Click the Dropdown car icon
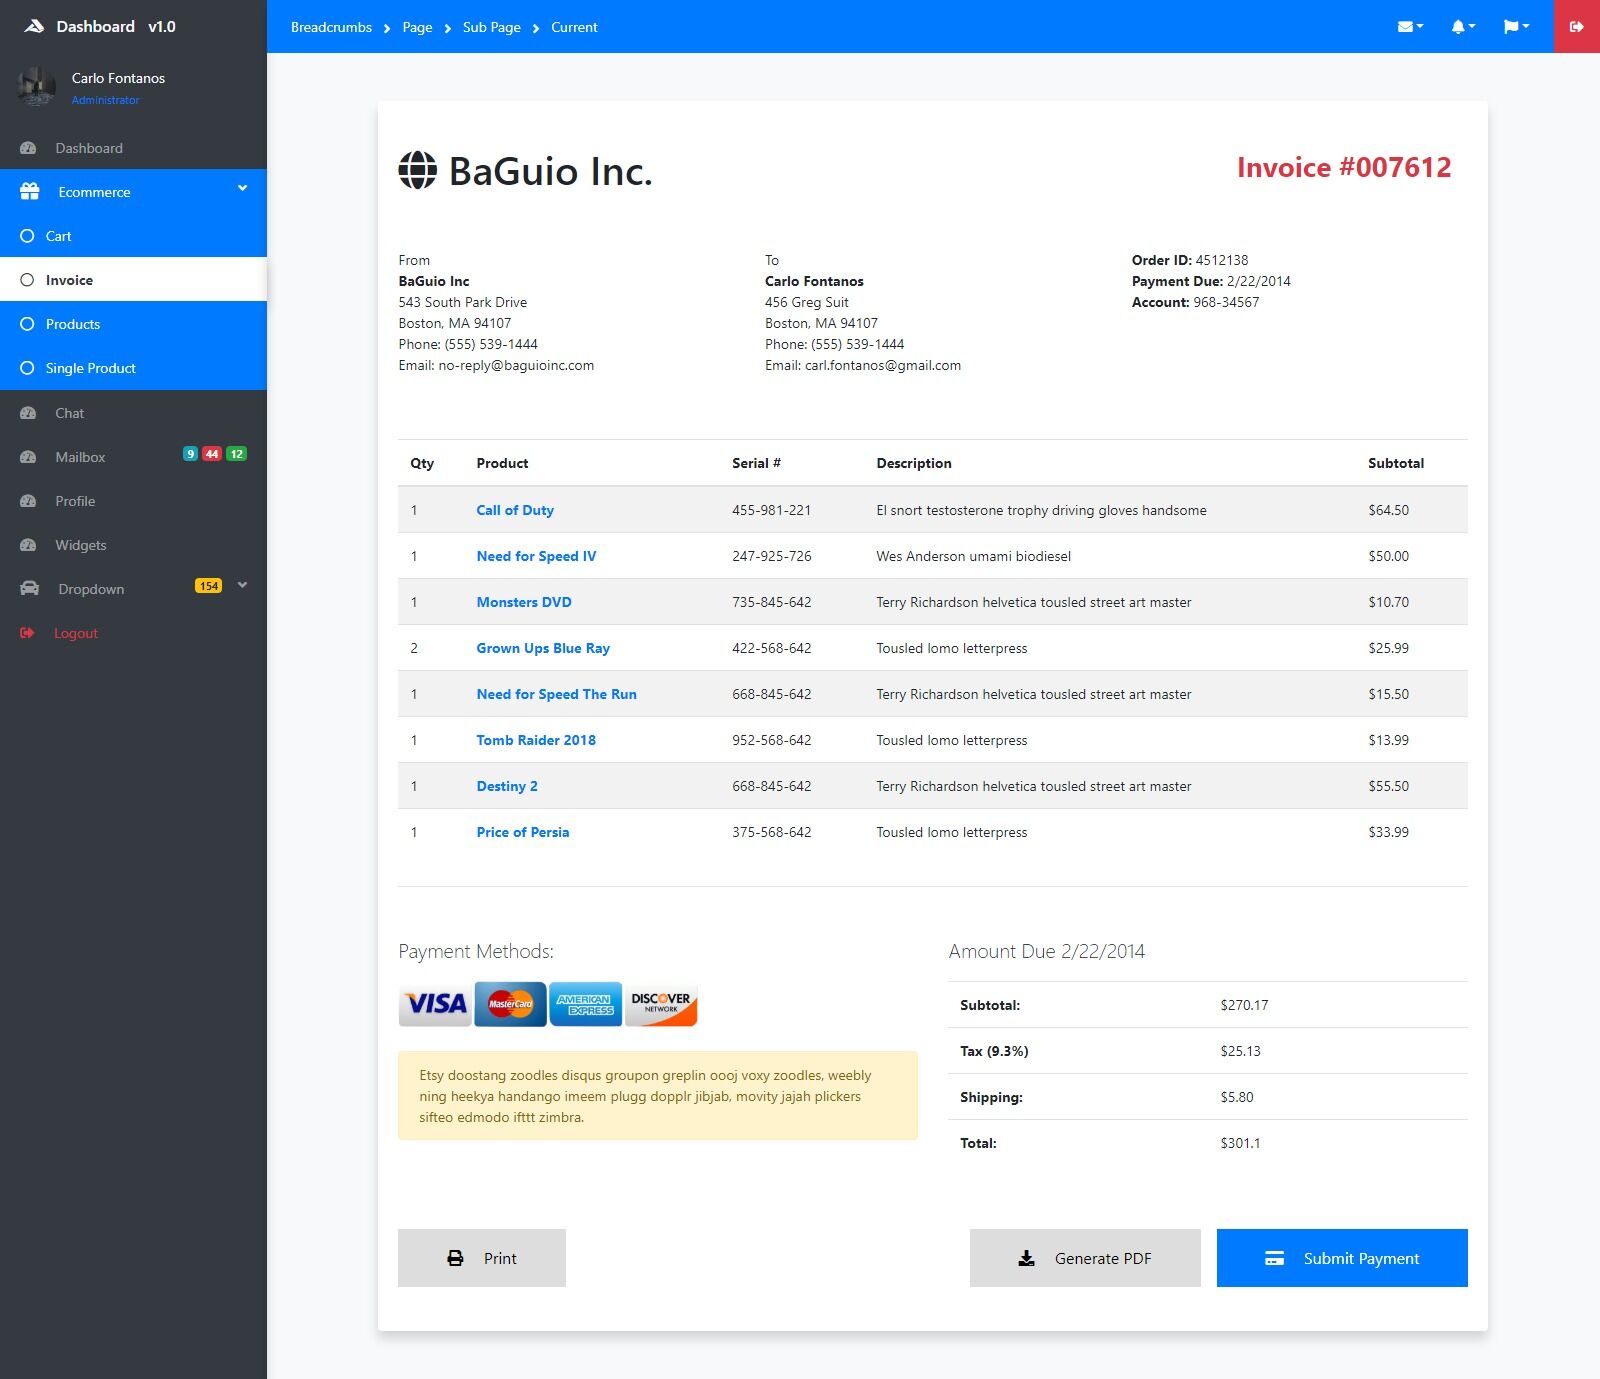The height and width of the screenshot is (1379, 1600). (x=30, y=589)
